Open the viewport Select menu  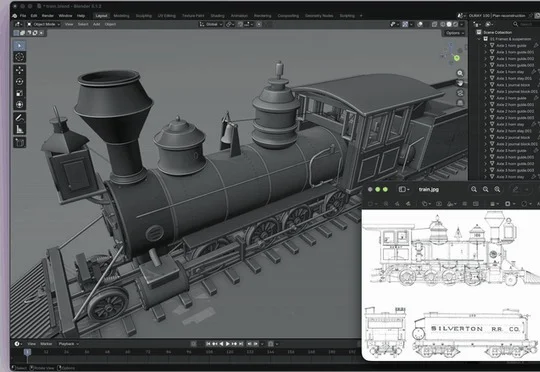click(x=83, y=24)
